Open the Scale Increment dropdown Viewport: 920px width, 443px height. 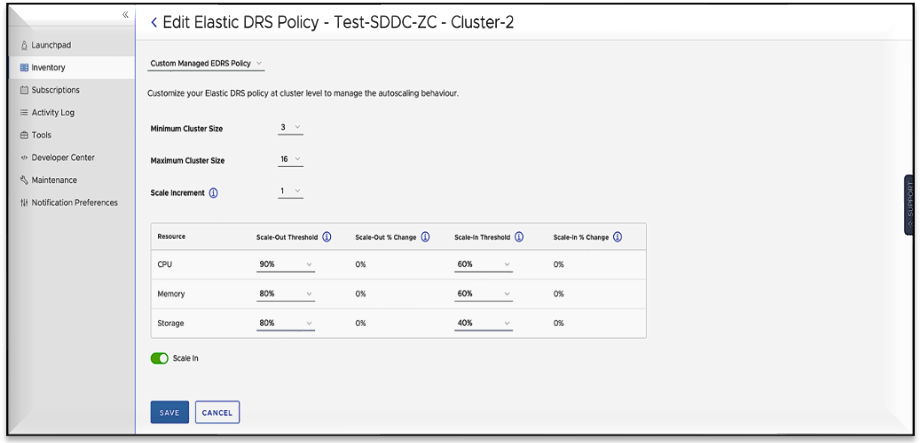[291, 192]
